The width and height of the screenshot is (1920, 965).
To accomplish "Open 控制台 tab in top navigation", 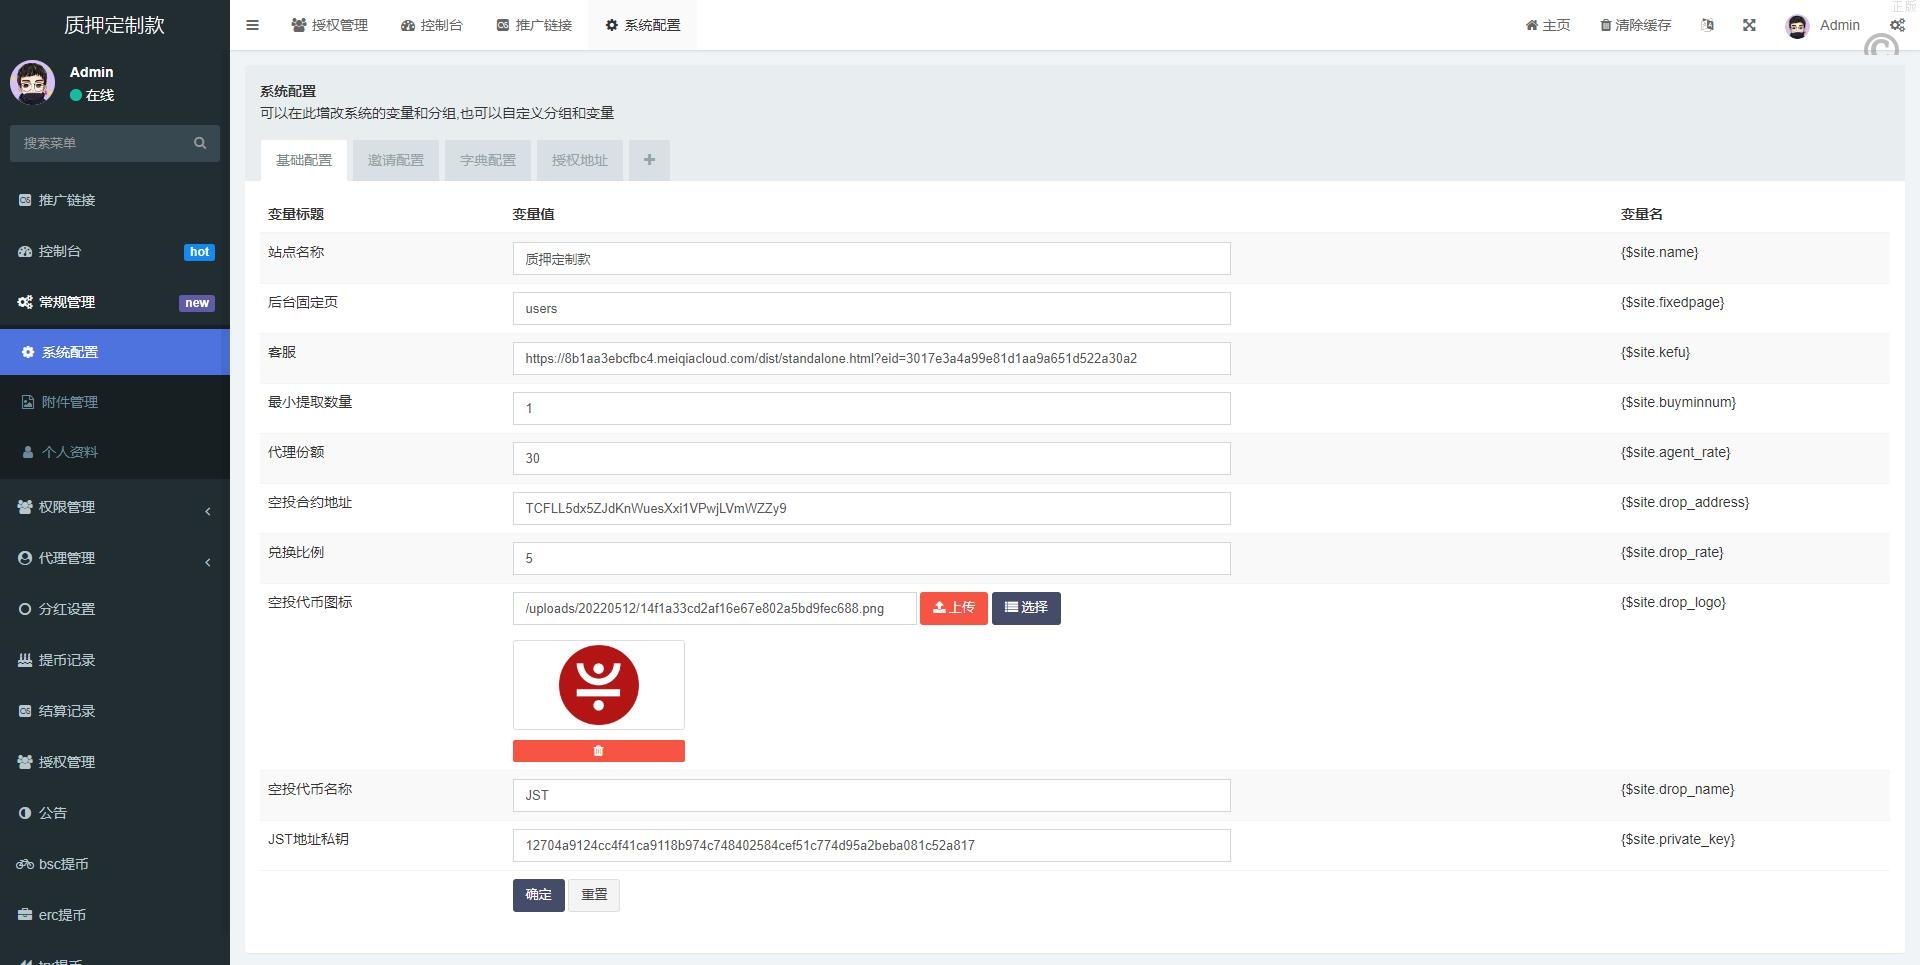I will 432,25.
